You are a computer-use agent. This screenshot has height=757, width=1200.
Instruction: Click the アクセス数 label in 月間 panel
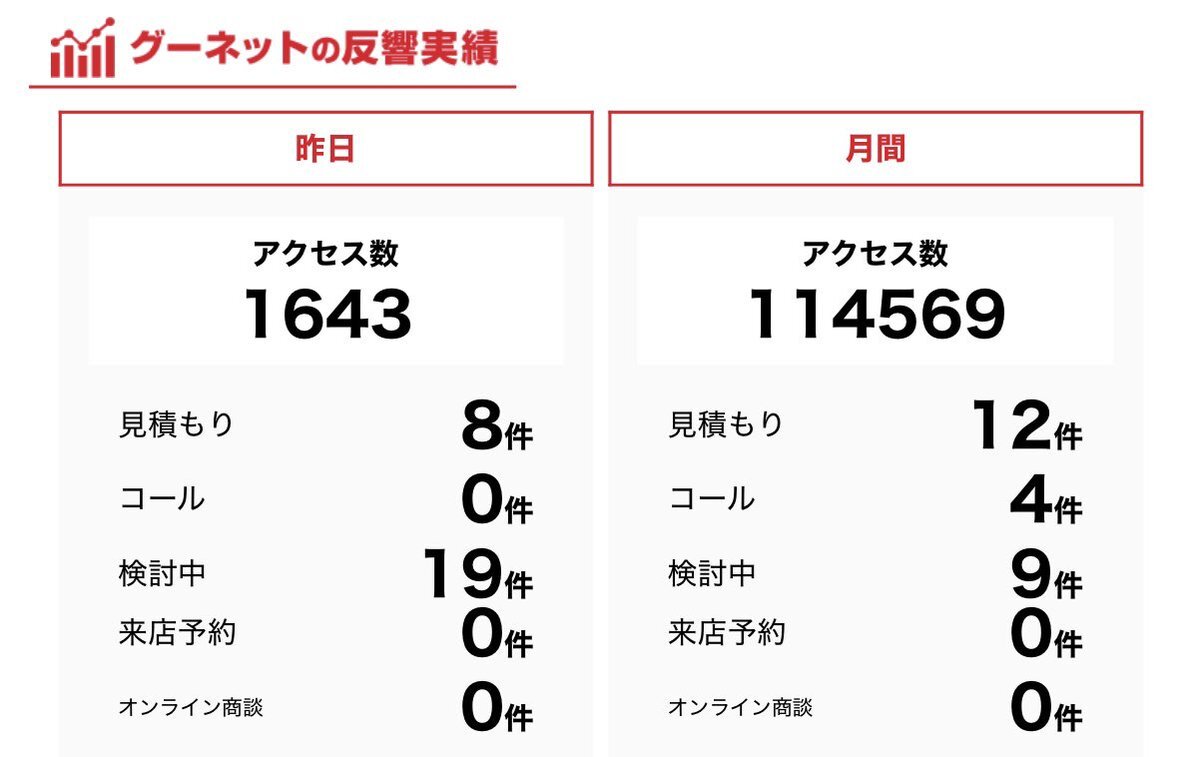pos(875,253)
